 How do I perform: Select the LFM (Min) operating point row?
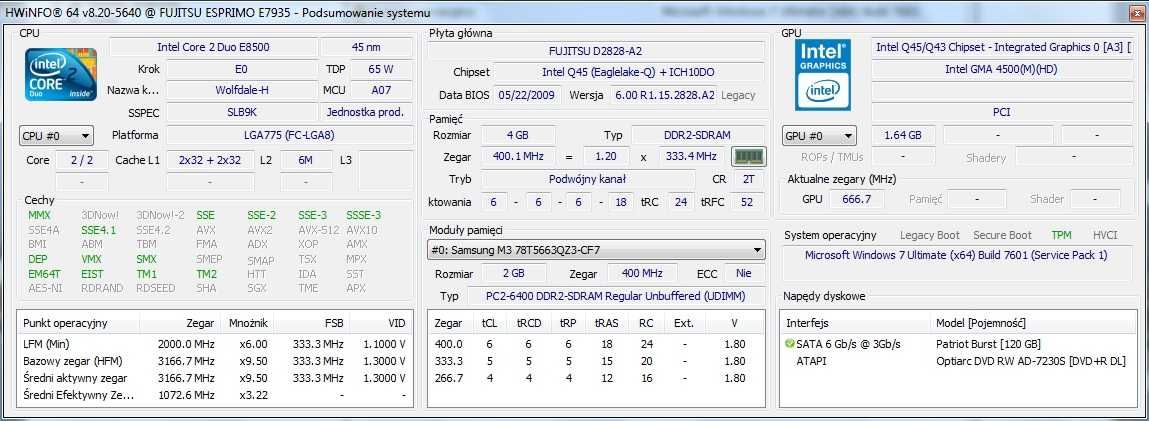[x=215, y=344]
